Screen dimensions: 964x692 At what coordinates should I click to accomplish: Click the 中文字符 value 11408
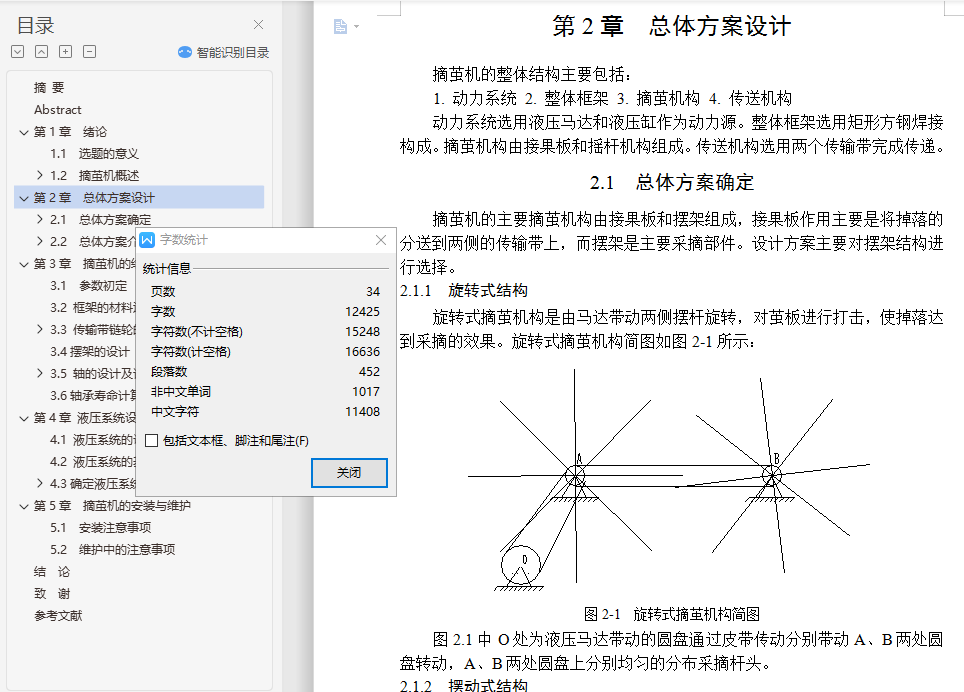(x=363, y=412)
